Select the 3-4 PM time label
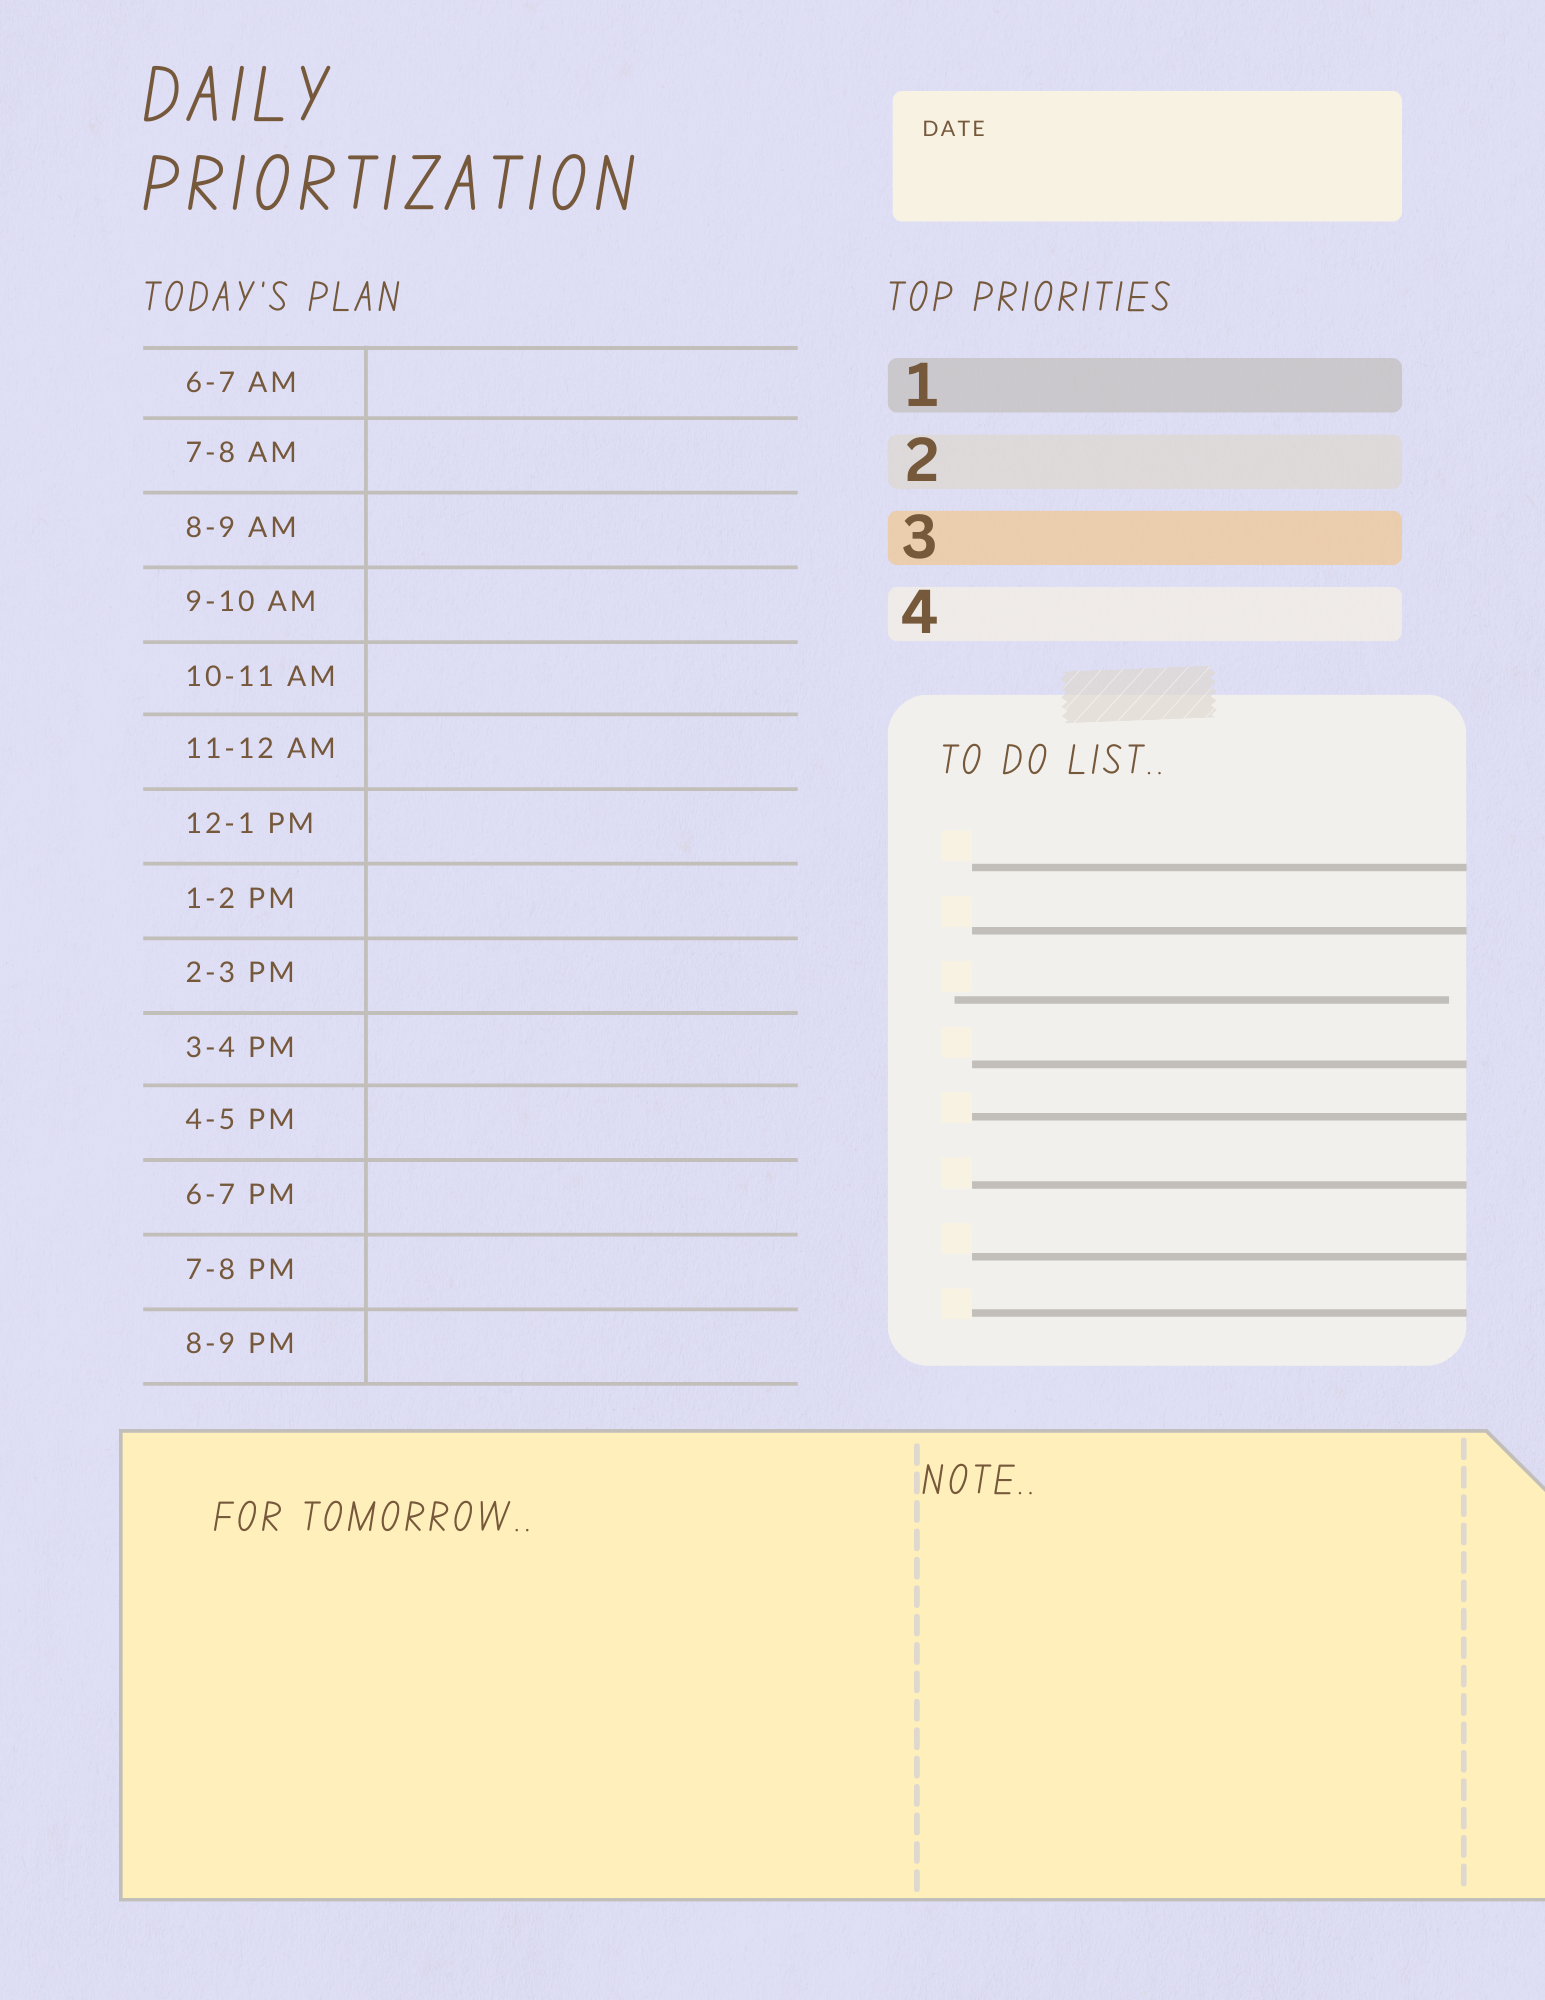 [x=240, y=1047]
